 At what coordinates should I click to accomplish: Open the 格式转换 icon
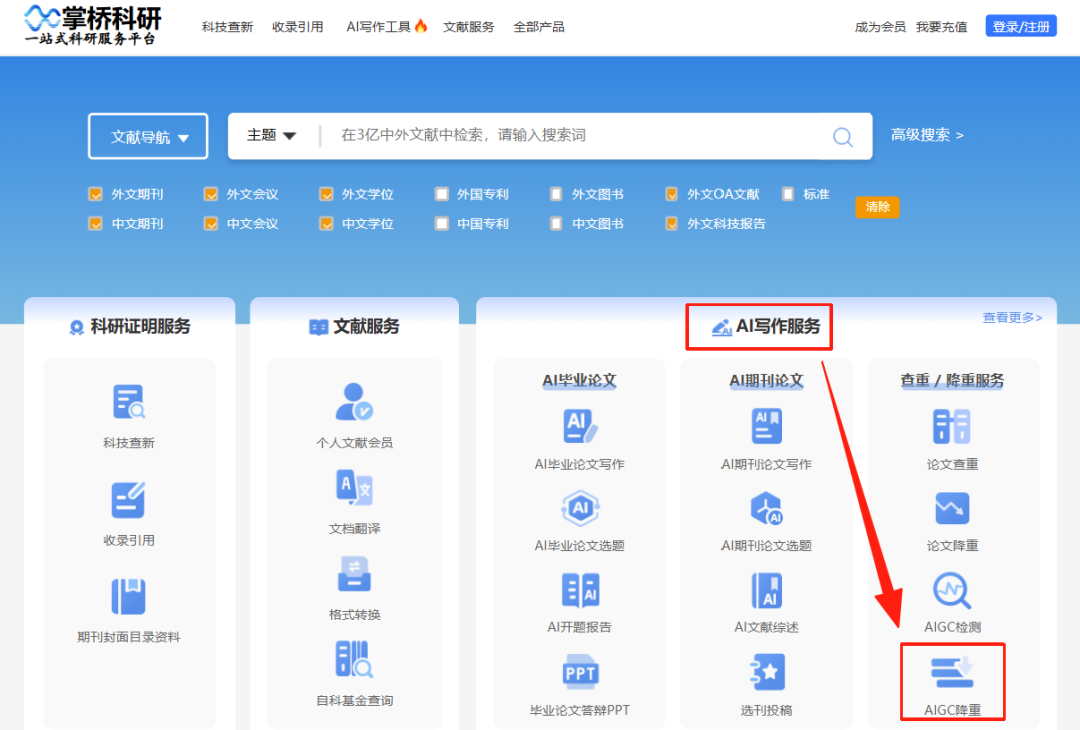point(354,574)
